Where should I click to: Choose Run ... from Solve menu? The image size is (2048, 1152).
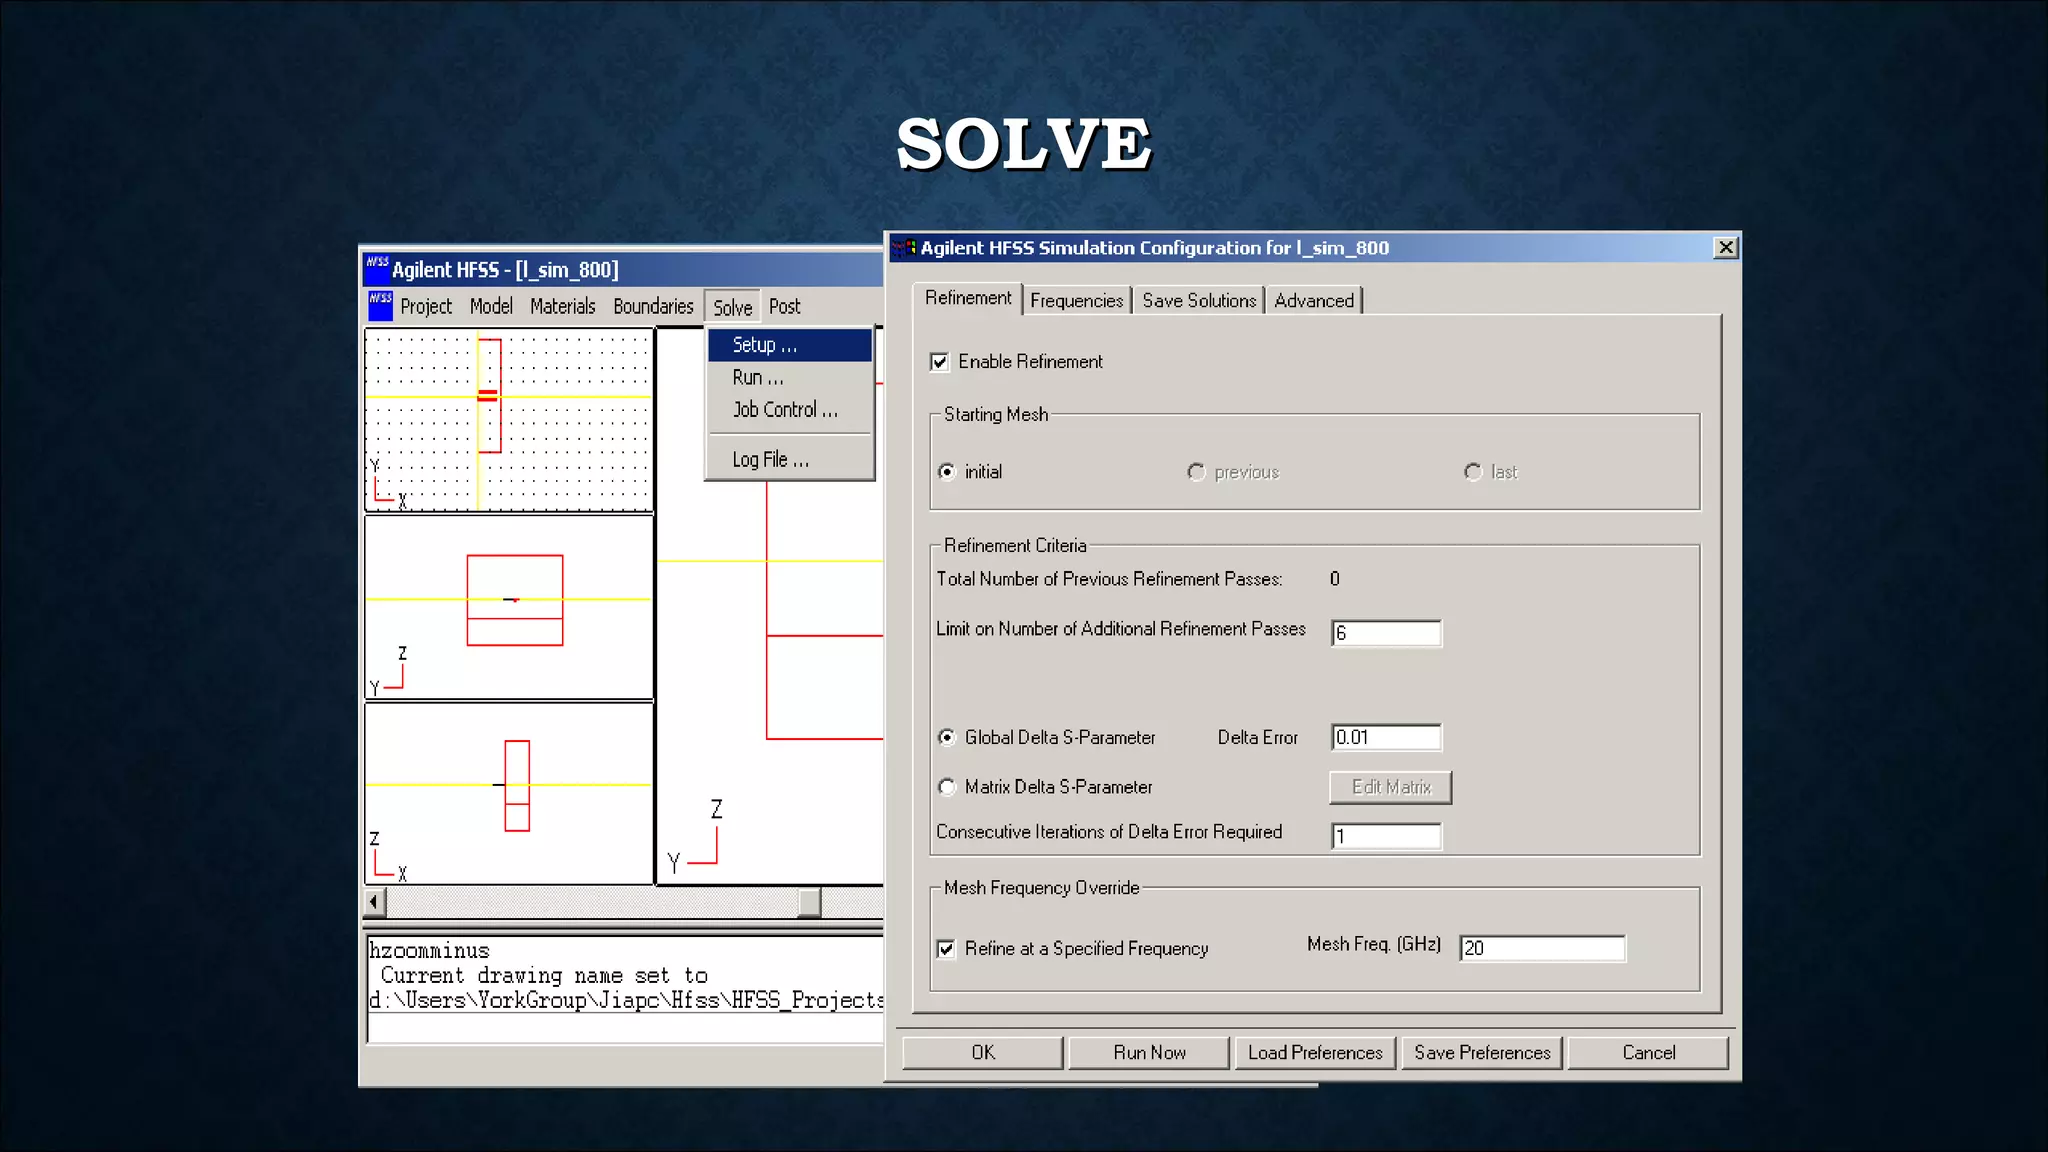point(790,377)
